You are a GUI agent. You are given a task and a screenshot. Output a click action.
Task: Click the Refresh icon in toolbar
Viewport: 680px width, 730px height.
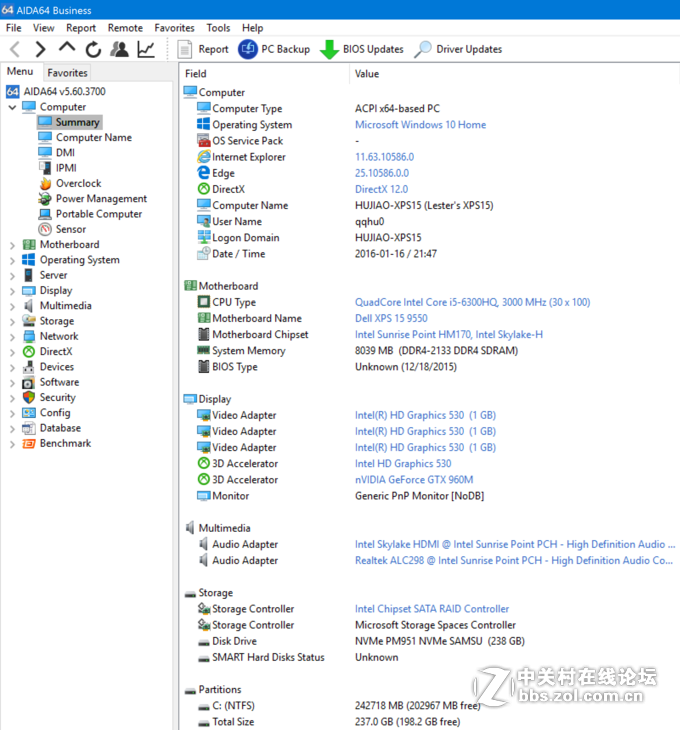click(93, 49)
